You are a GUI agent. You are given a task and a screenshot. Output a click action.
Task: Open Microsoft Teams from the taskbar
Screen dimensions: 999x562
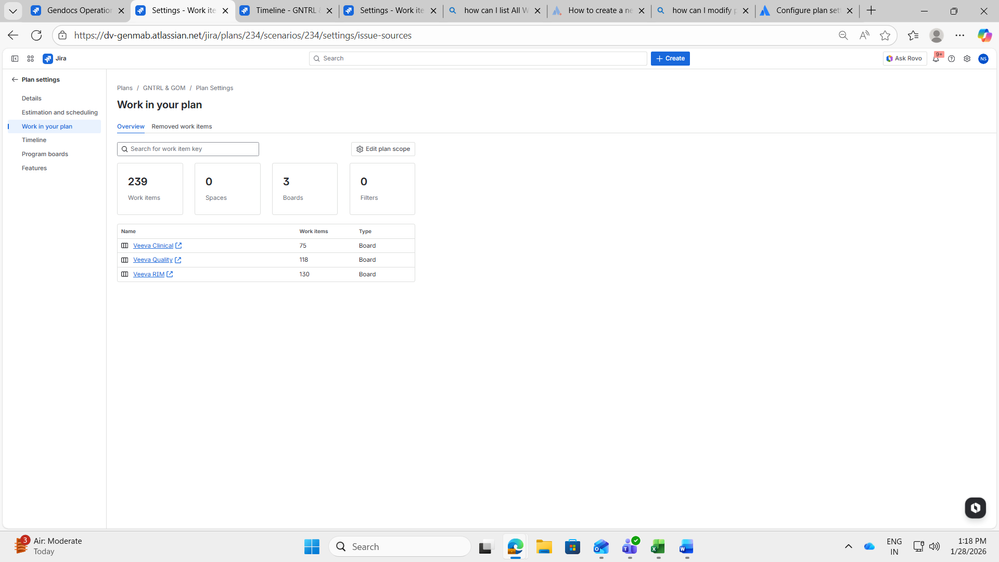(x=629, y=547)
